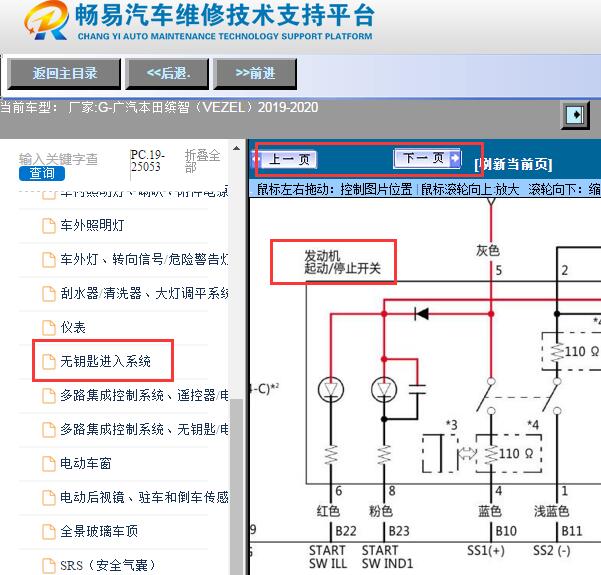Image resolution: width=601 pixels, height=575 pixels.
Task: Open the 车外照明灯 tree item
Action: pyautogui.click(x=92, y=225)
